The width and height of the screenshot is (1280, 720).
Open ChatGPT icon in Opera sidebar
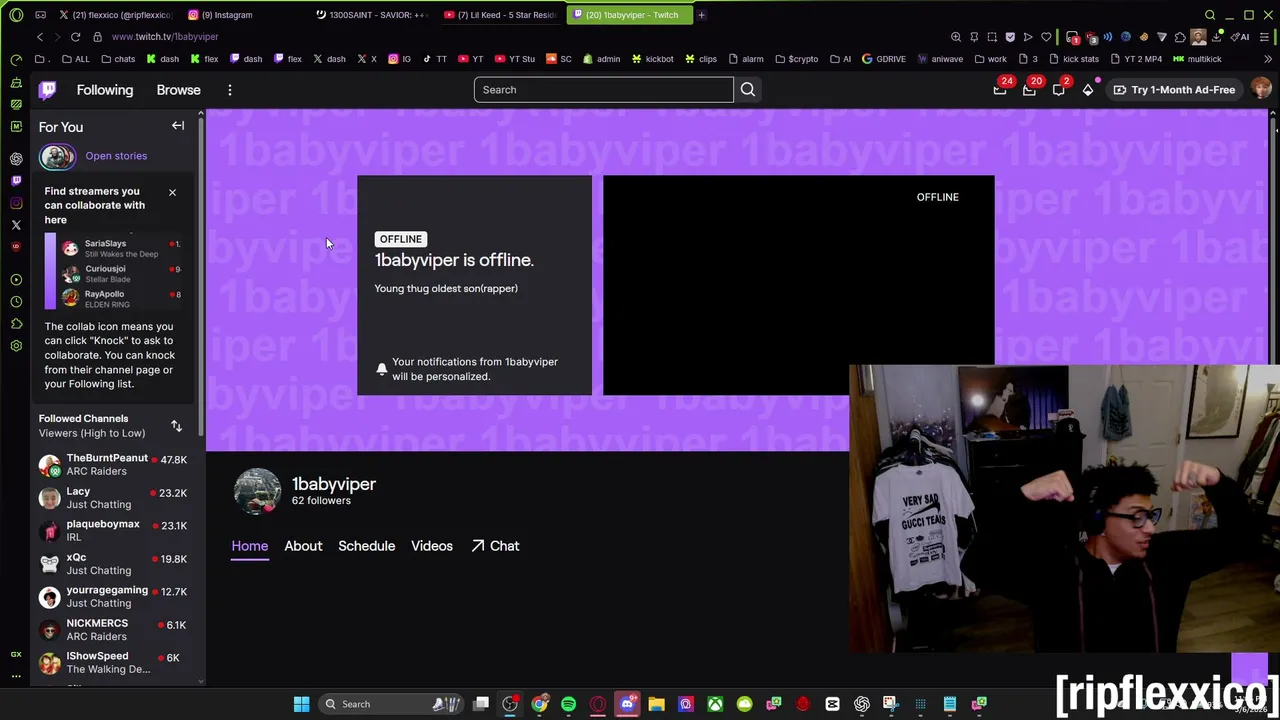16,159
